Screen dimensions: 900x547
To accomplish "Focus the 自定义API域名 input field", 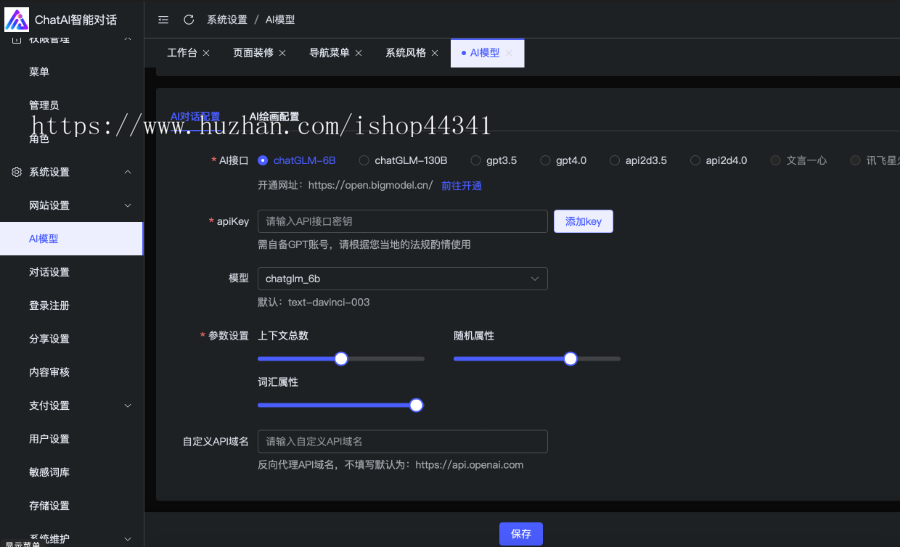I will pos(402,441).
